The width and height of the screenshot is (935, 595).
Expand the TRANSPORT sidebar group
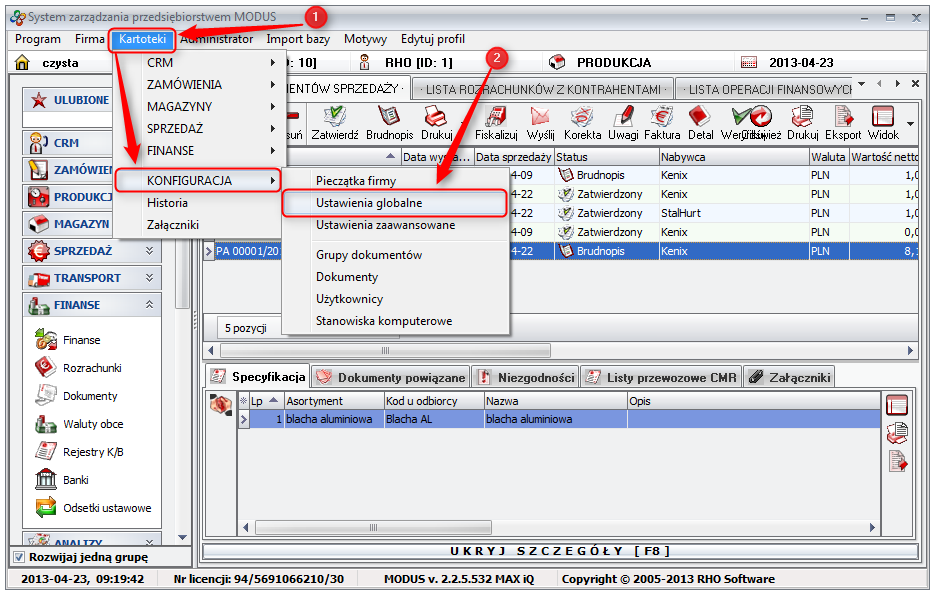coord(149,278)
